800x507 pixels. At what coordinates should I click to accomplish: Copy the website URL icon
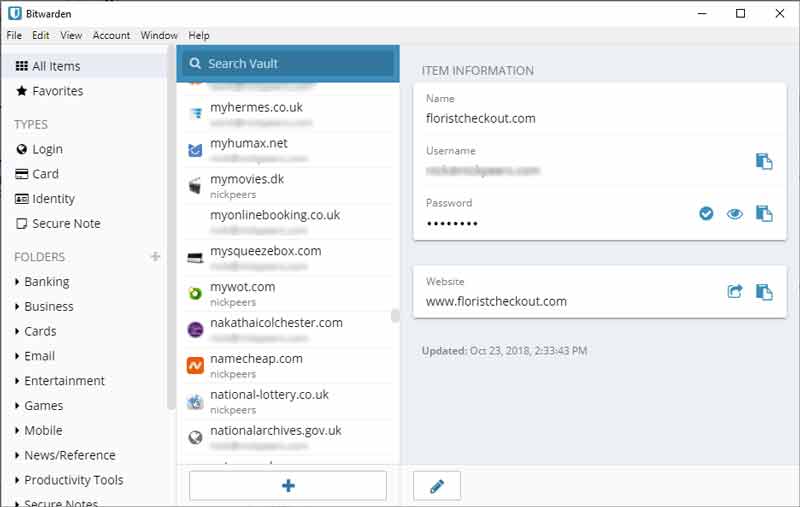click(x=764, y=291)
